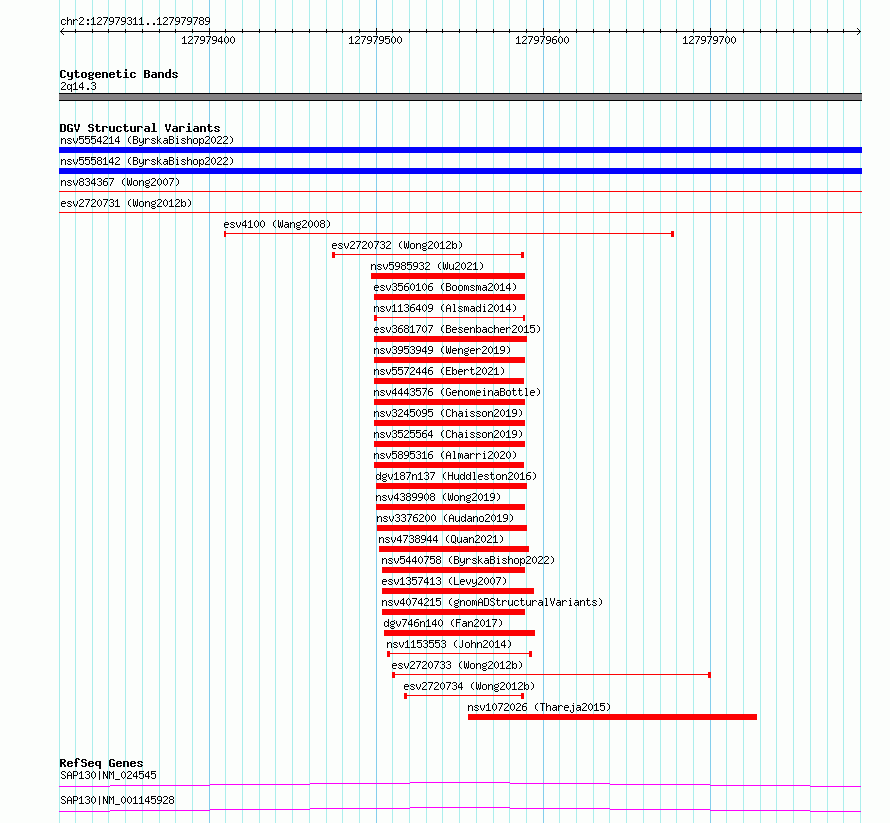Image resolution: width=890 pixels, height=823 pixels.
Task: Click the 127979600 ruler tick label
Action: pos(542,40)
